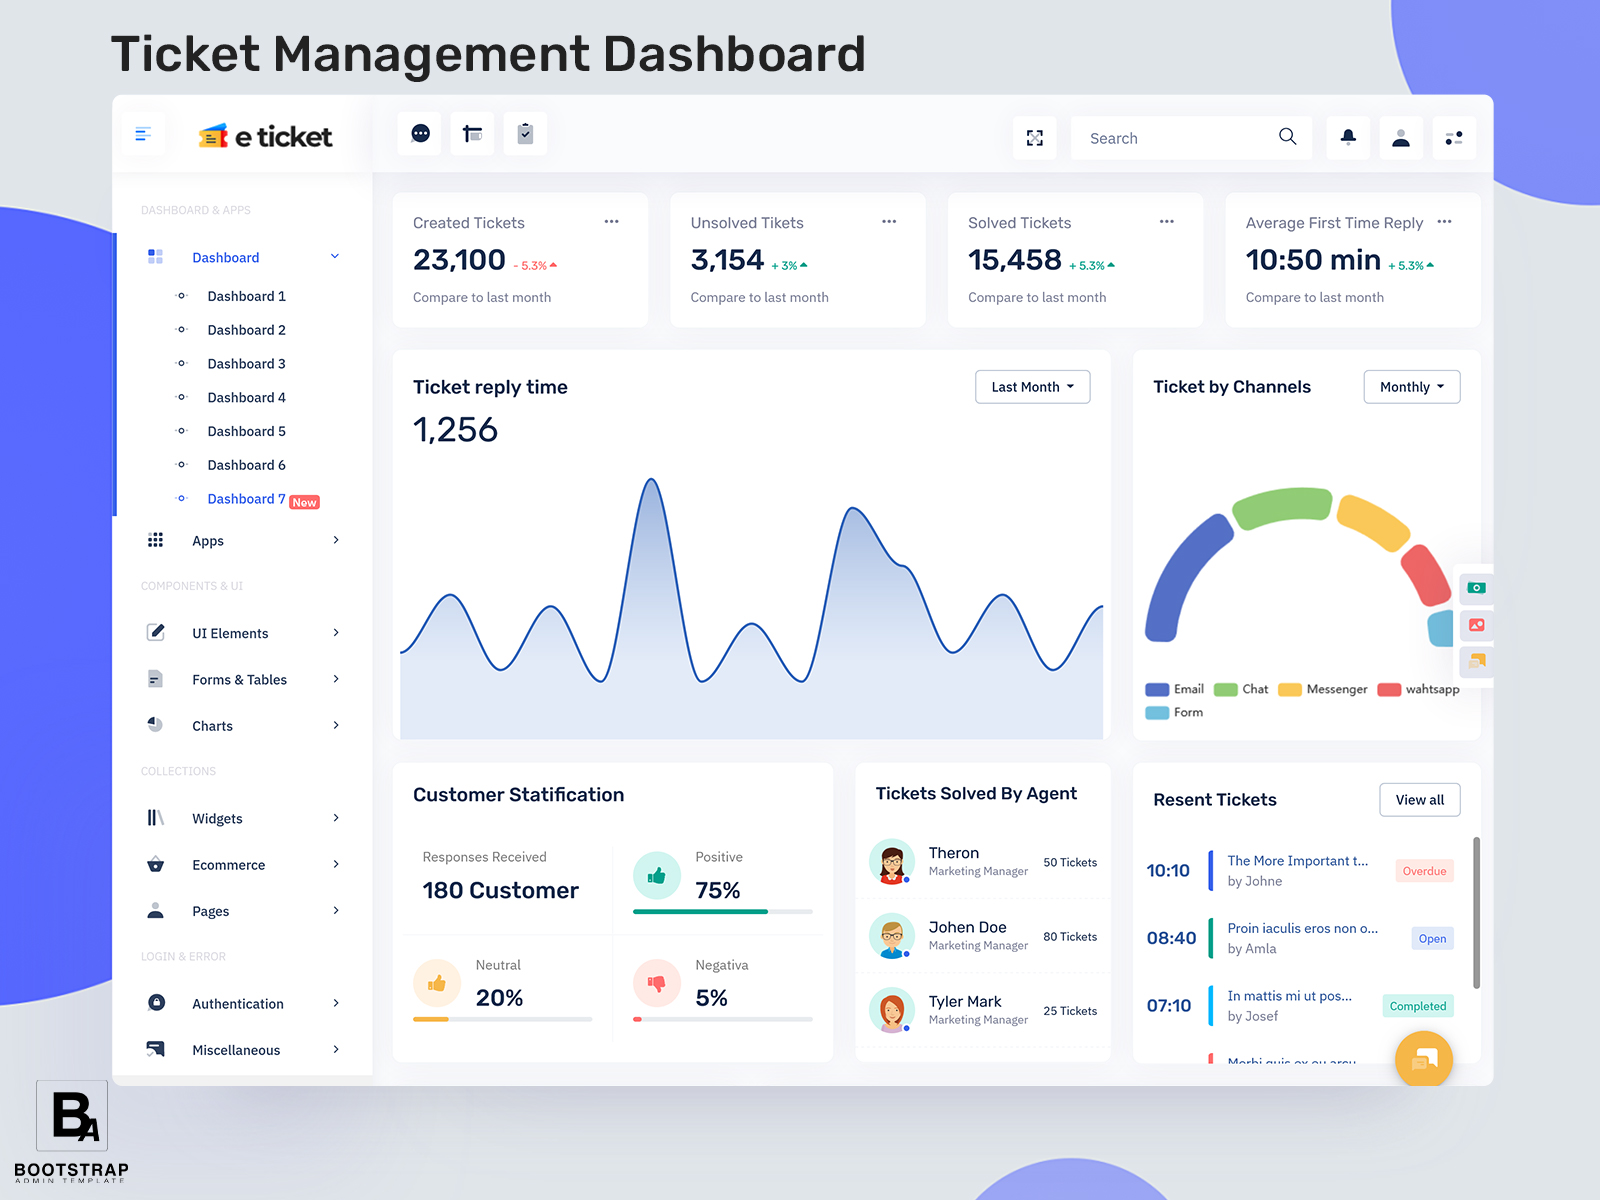Click the Charts pie icon in sidebar

[155, 724]
